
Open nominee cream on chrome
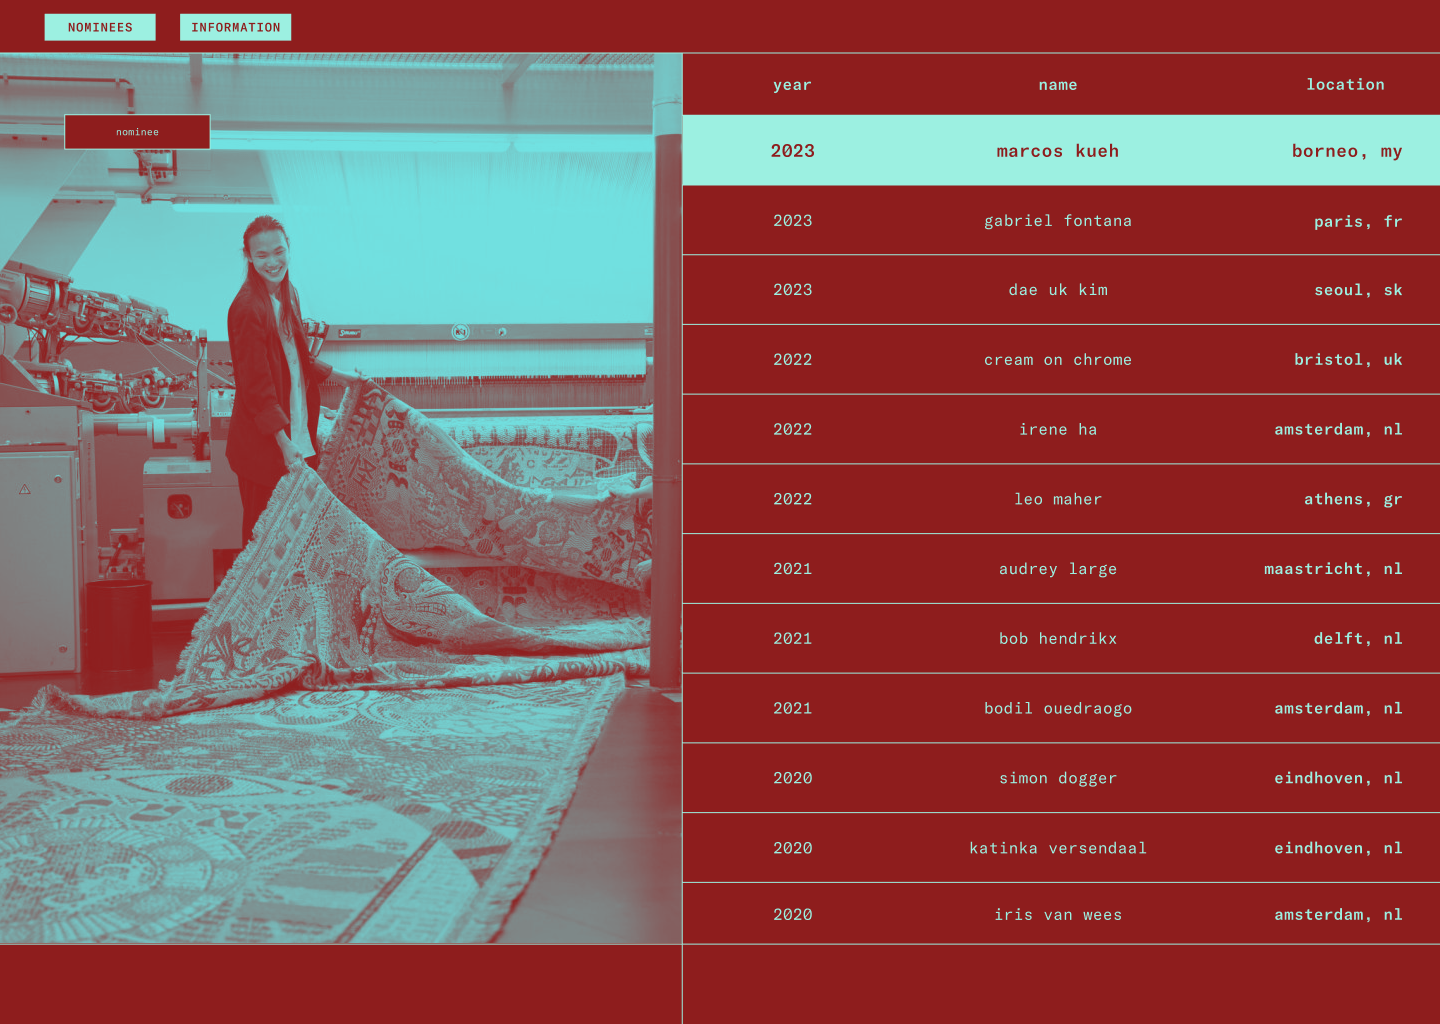tap(1061, 360)
